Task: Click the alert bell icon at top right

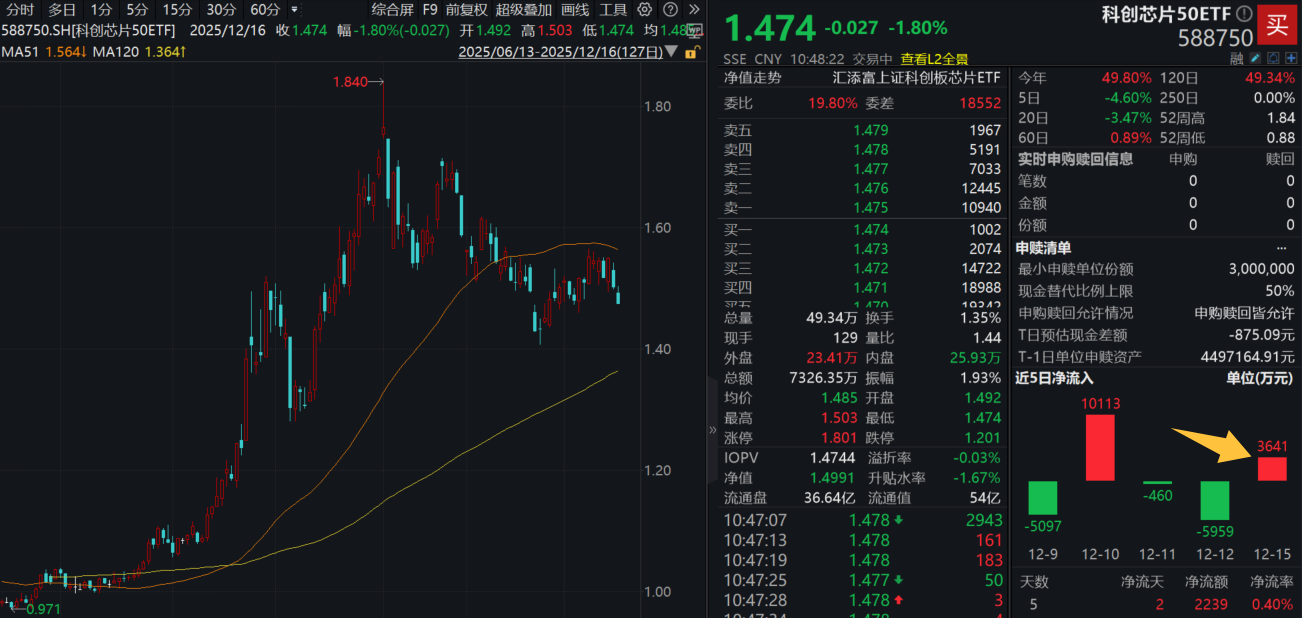Action: [x=1272, y=58]
